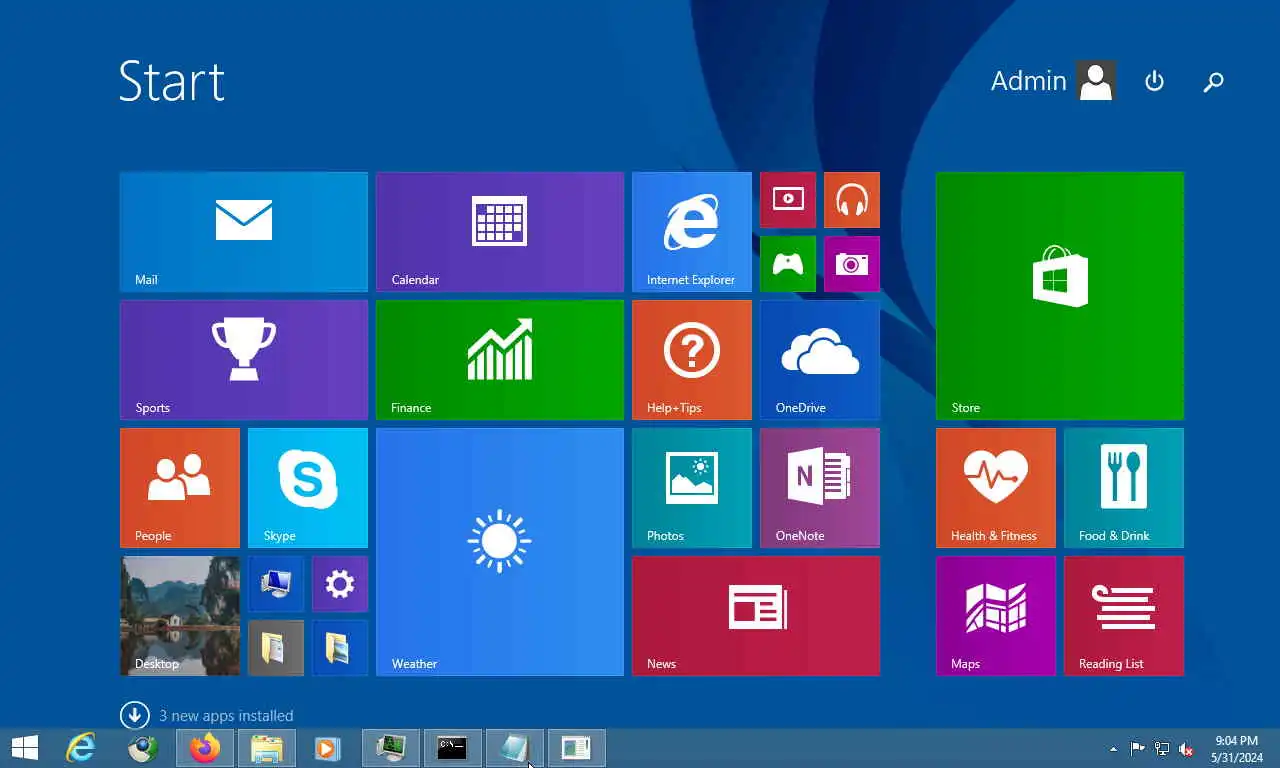The height and width of the screenshot is (768, 1280).
Task: Open the Maps tile
Action: 996,616
